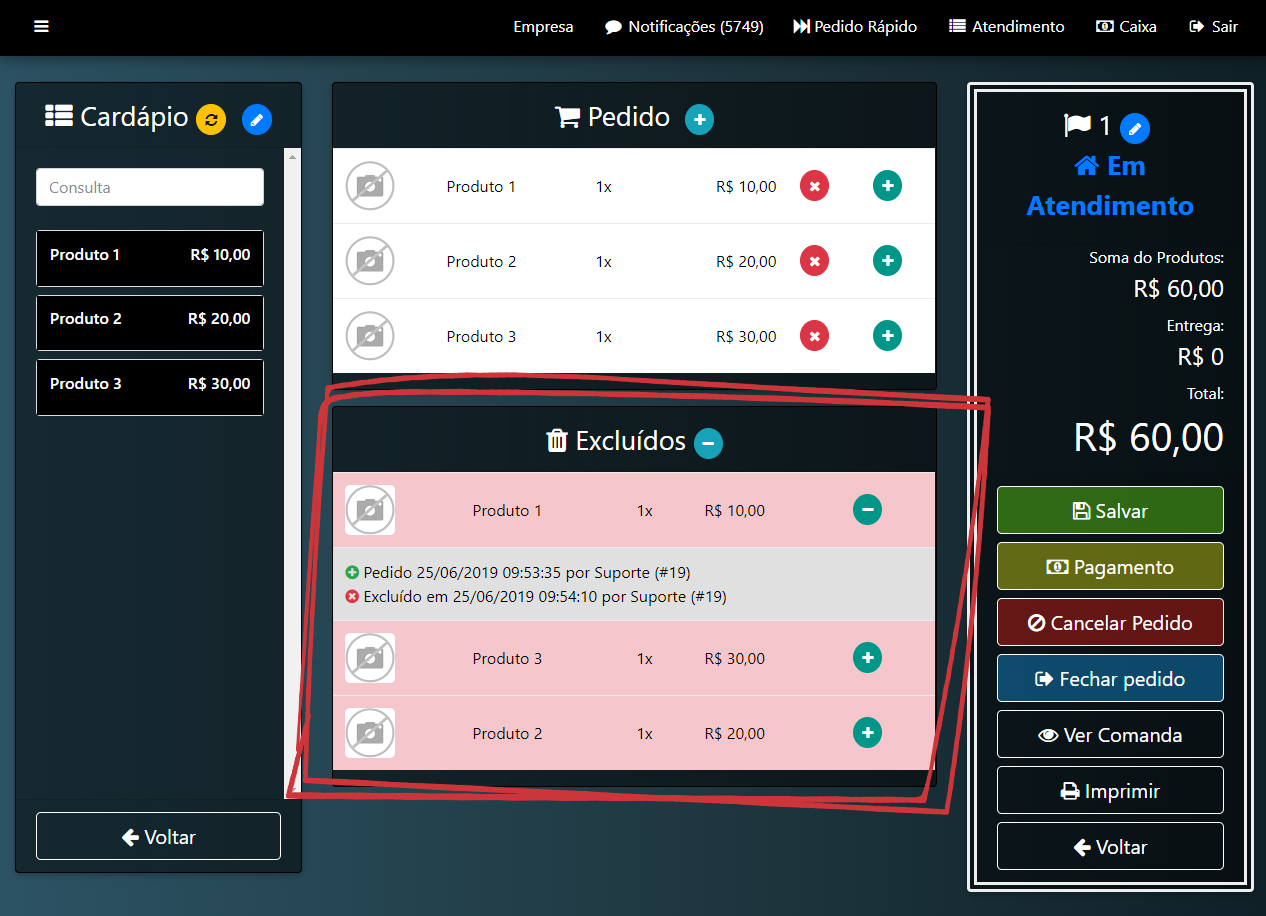Collapse details of excluded Produto 1

[867, 510]
